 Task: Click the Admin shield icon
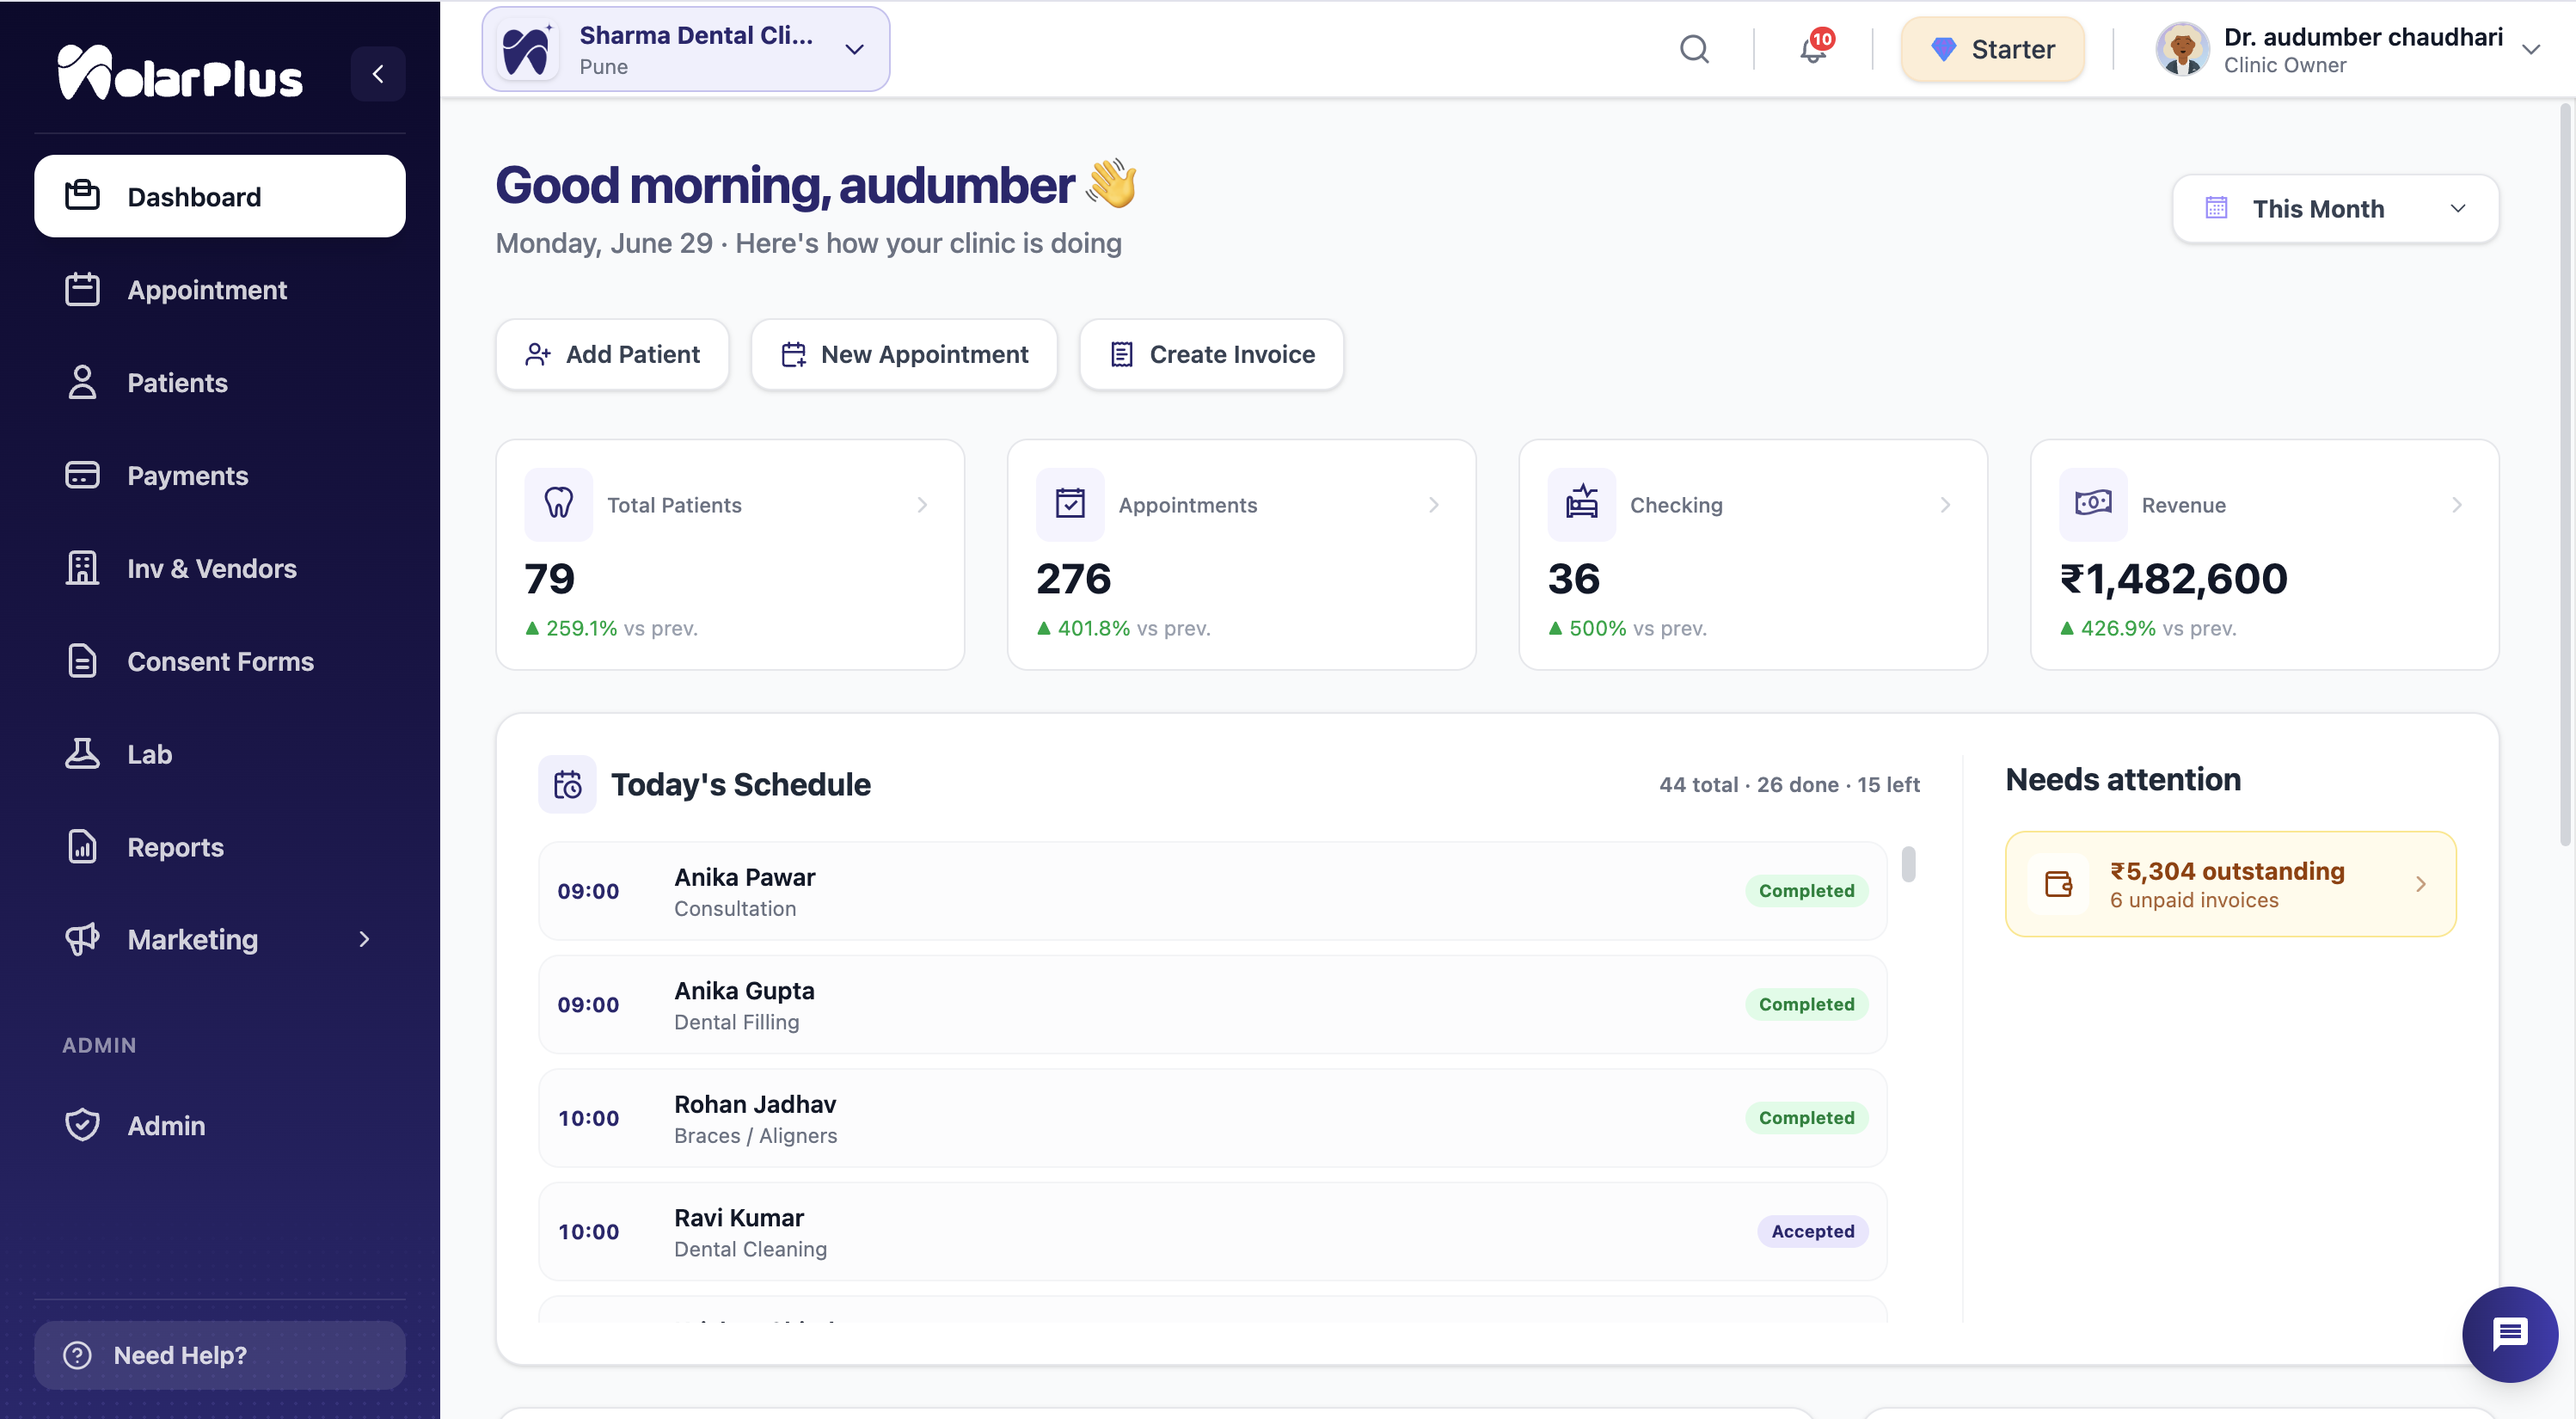pyautogui.click(x=82, y=1125)
